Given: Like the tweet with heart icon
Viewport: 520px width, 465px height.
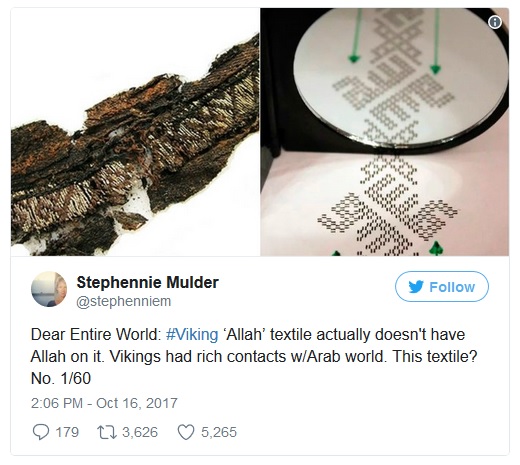Looking at the screenshot, I should coord(186,432).
